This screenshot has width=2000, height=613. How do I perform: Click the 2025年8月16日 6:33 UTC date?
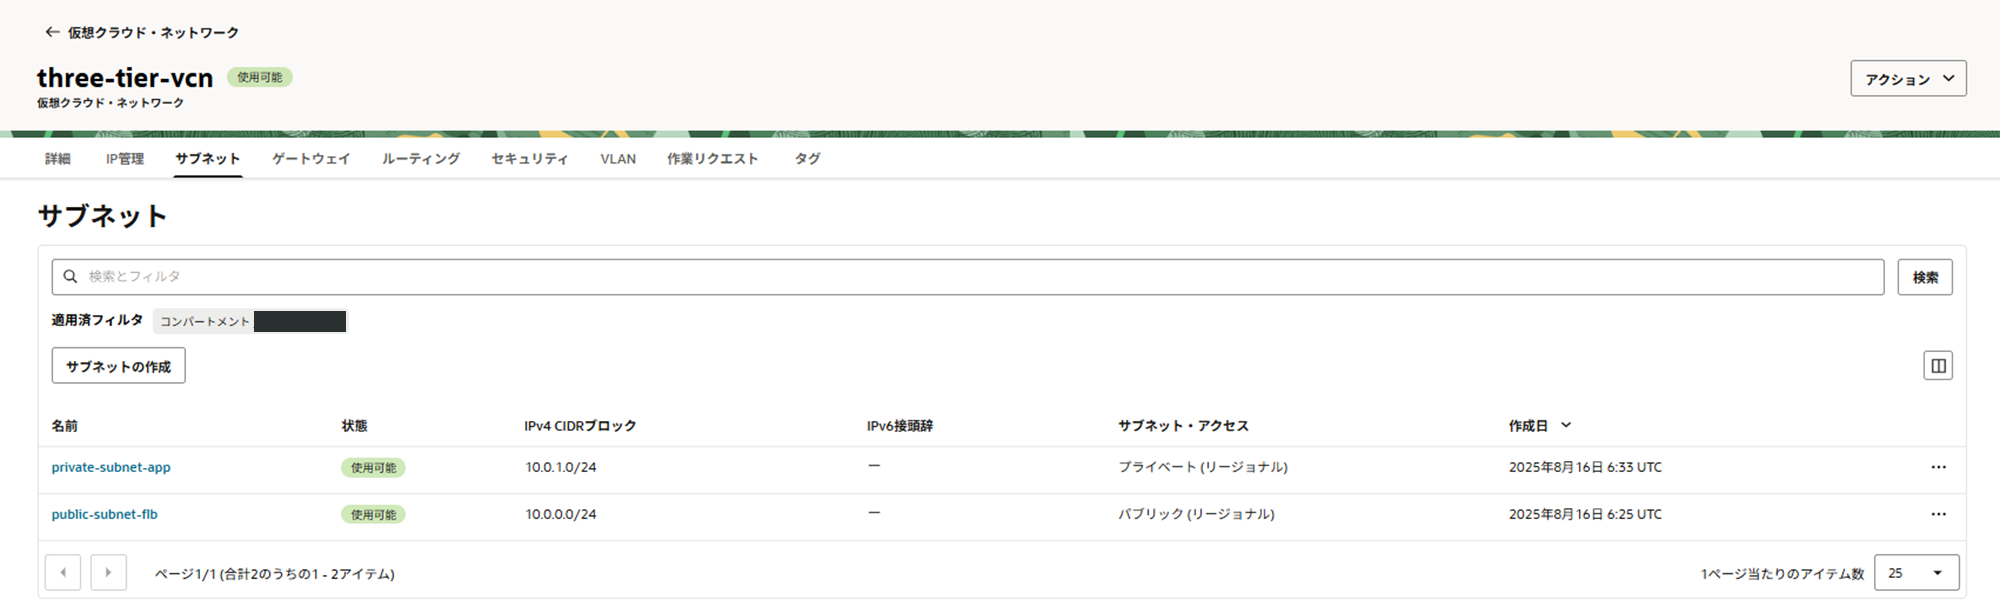[x=1585, y=468]
